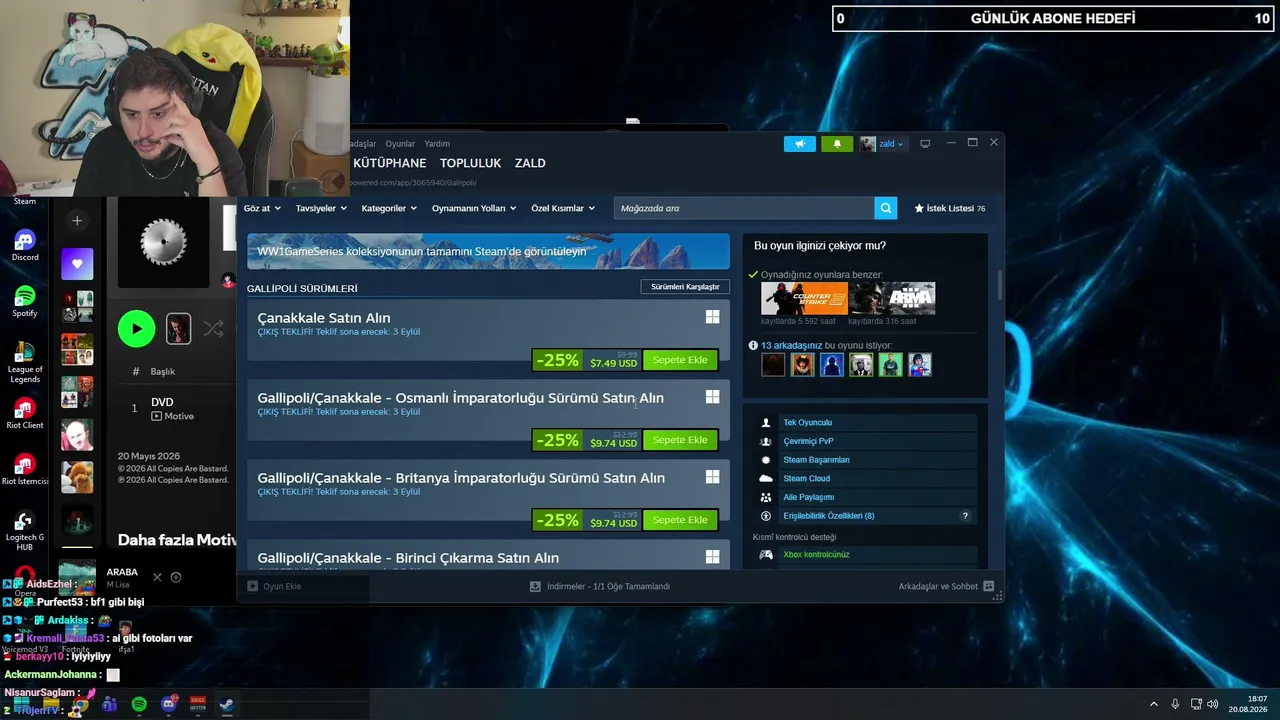This screenshot has height=720, width=1280.
Task: Click the Counter-Strike 2 game thumbnail
Action: click(804, 299)
